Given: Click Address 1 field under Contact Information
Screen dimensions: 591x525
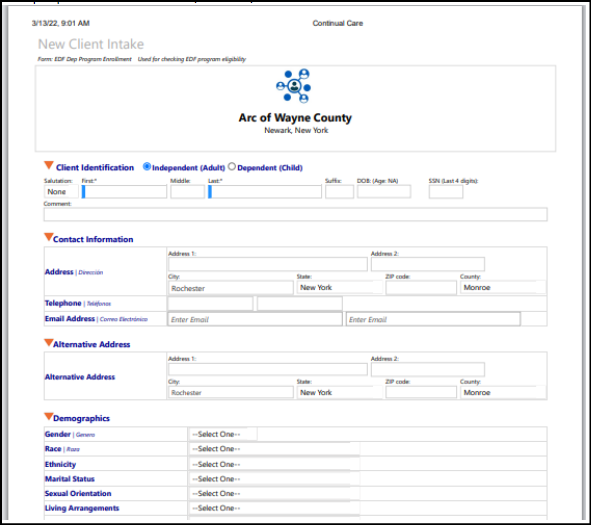Looking at the screenshot, I should [x=268, y=264].
